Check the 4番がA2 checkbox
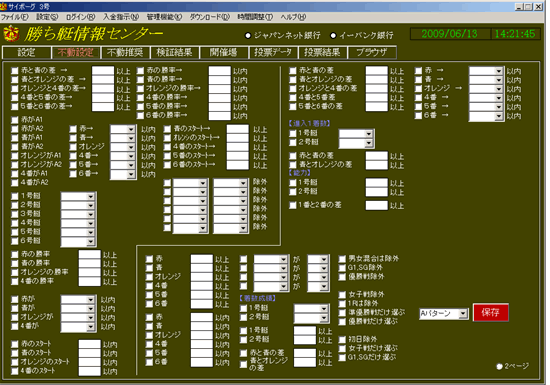The image size is (550, 385). coord(15,183)
